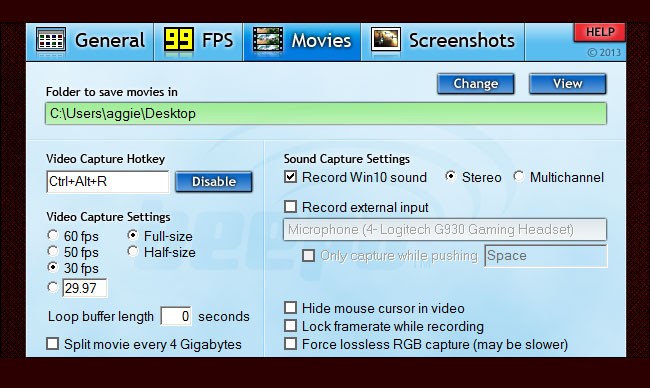Click the Screenshots picture icon

[386, 40]
